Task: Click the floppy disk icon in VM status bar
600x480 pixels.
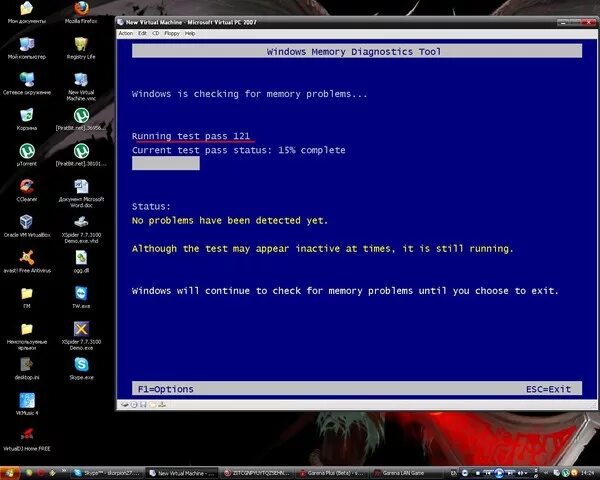Action: [143, 405]
